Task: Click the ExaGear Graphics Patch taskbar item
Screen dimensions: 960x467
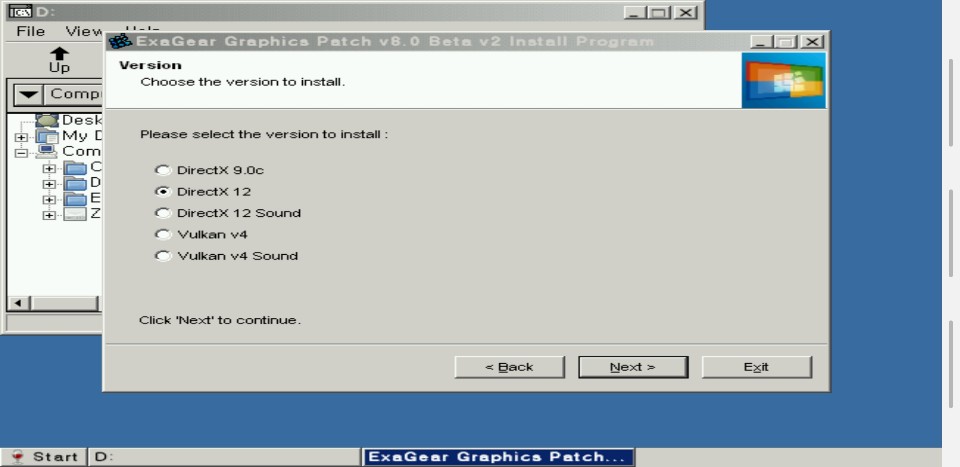Action: click(x=498, y=457)
